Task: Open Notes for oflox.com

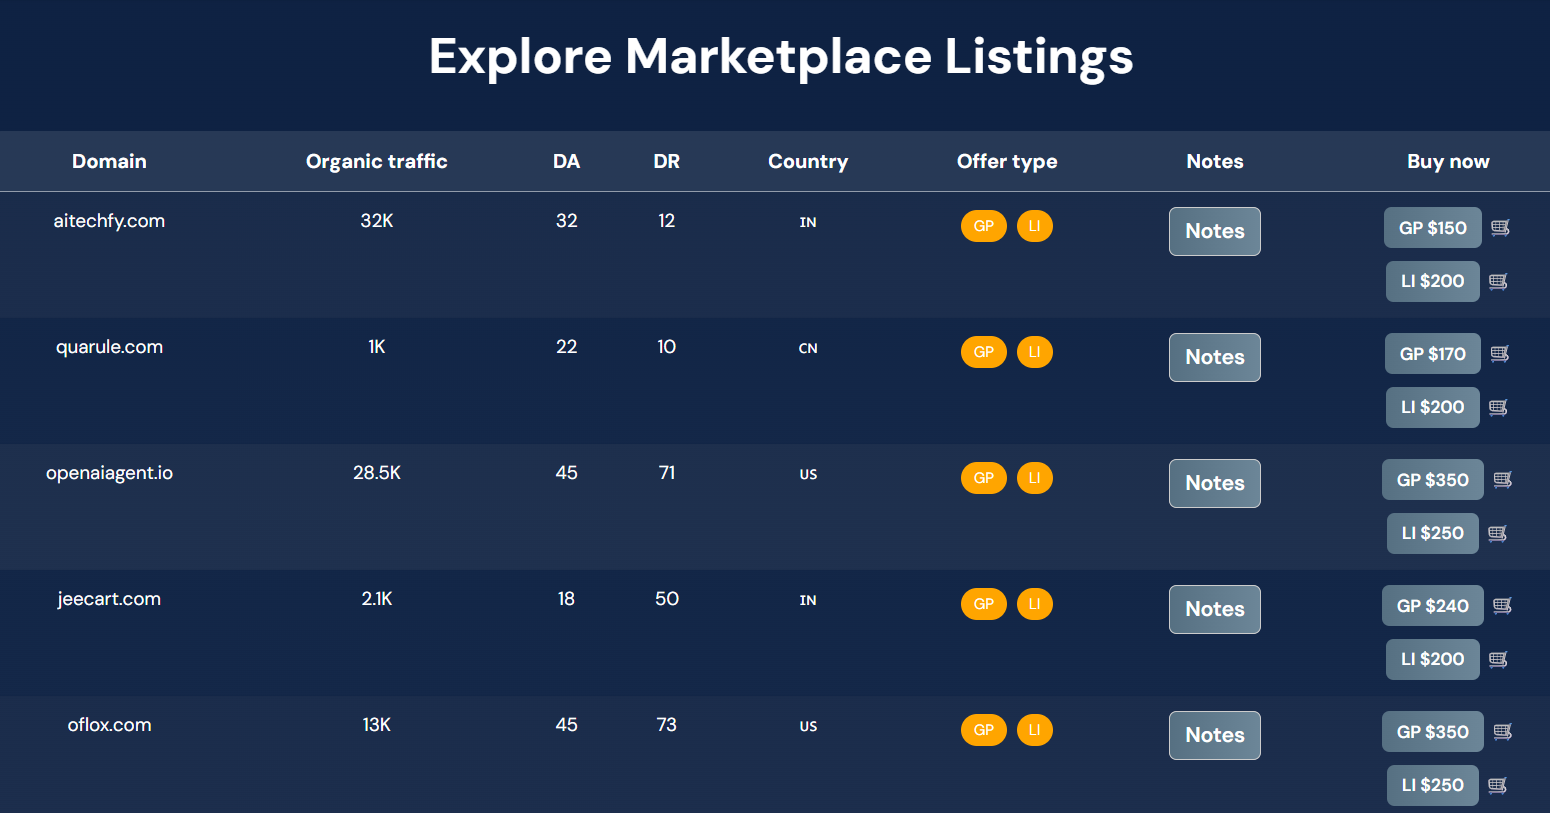Action: tap(1215, 735)
